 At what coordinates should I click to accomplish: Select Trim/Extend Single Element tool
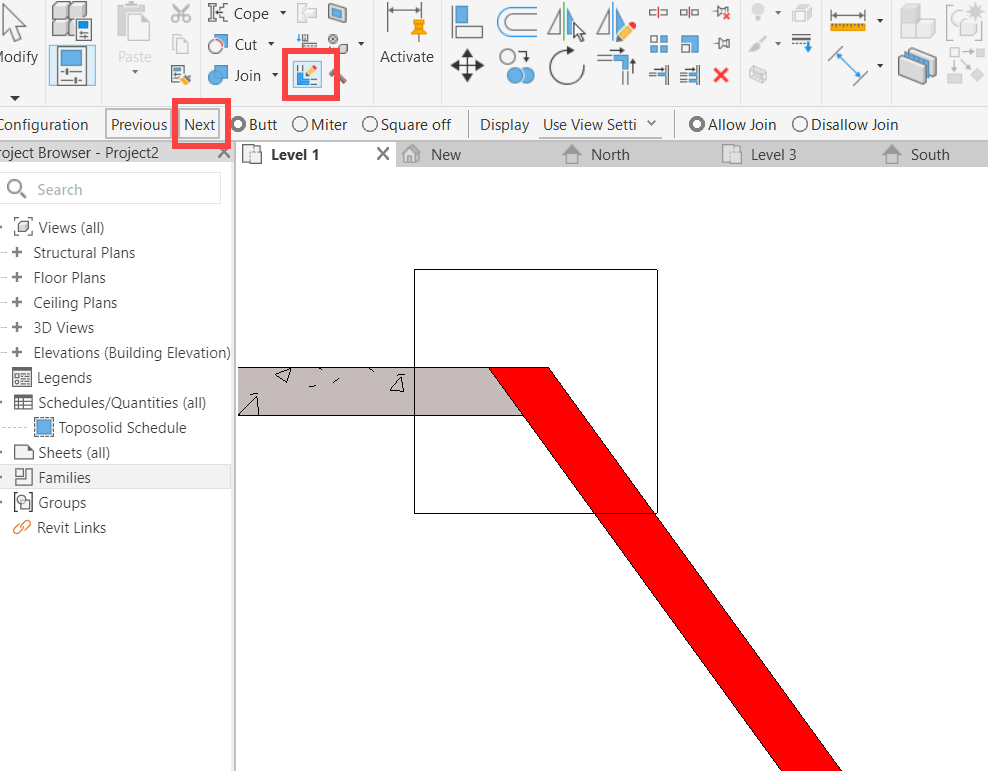click(658, 76)
